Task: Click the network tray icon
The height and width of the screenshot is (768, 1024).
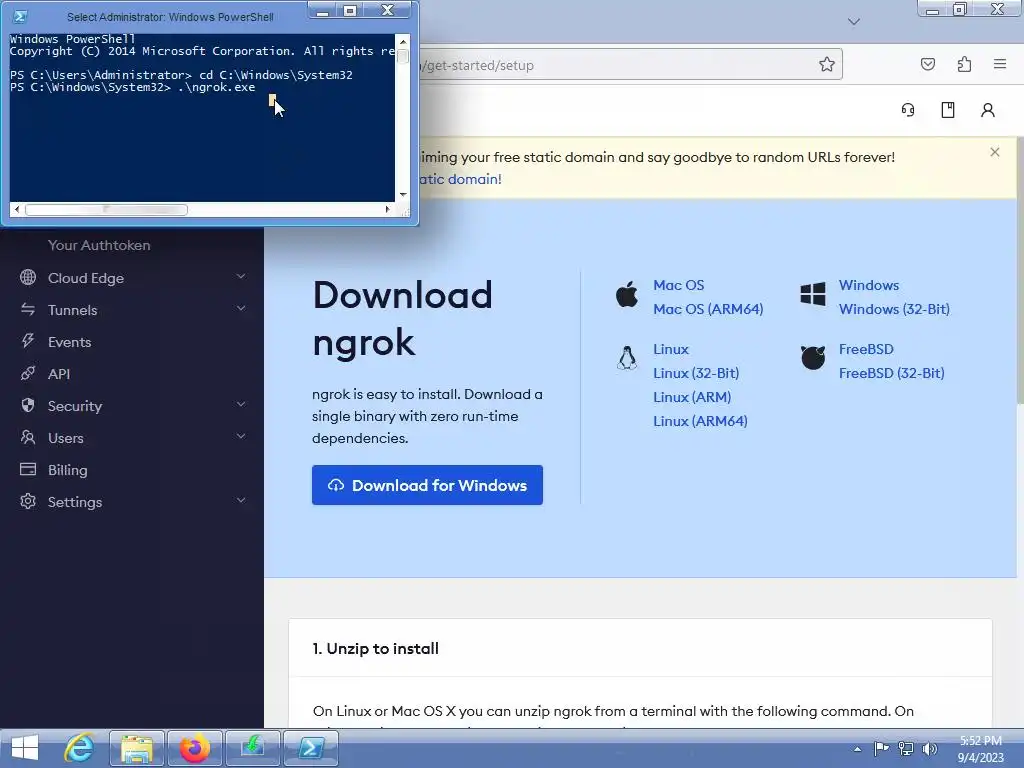Action: (906, 749)
